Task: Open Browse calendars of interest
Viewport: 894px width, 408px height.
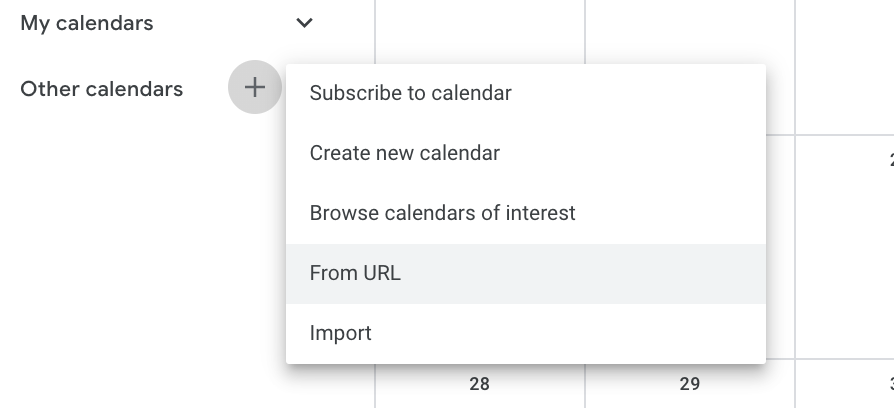Action: tap(443, 213)
